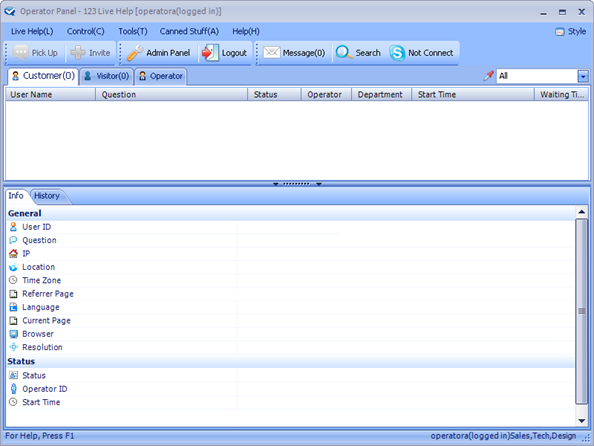Click the Info panel vertical scrollbar thumb
The width and height of the screenshot is (594, 446).
[581, 311]
